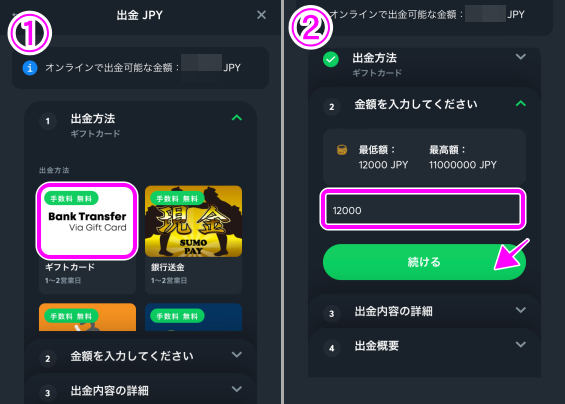This screenshot has height=404, width=565.
Task: Close the 出金 JPY withdrawal dialog
Action: click(261, 15)
